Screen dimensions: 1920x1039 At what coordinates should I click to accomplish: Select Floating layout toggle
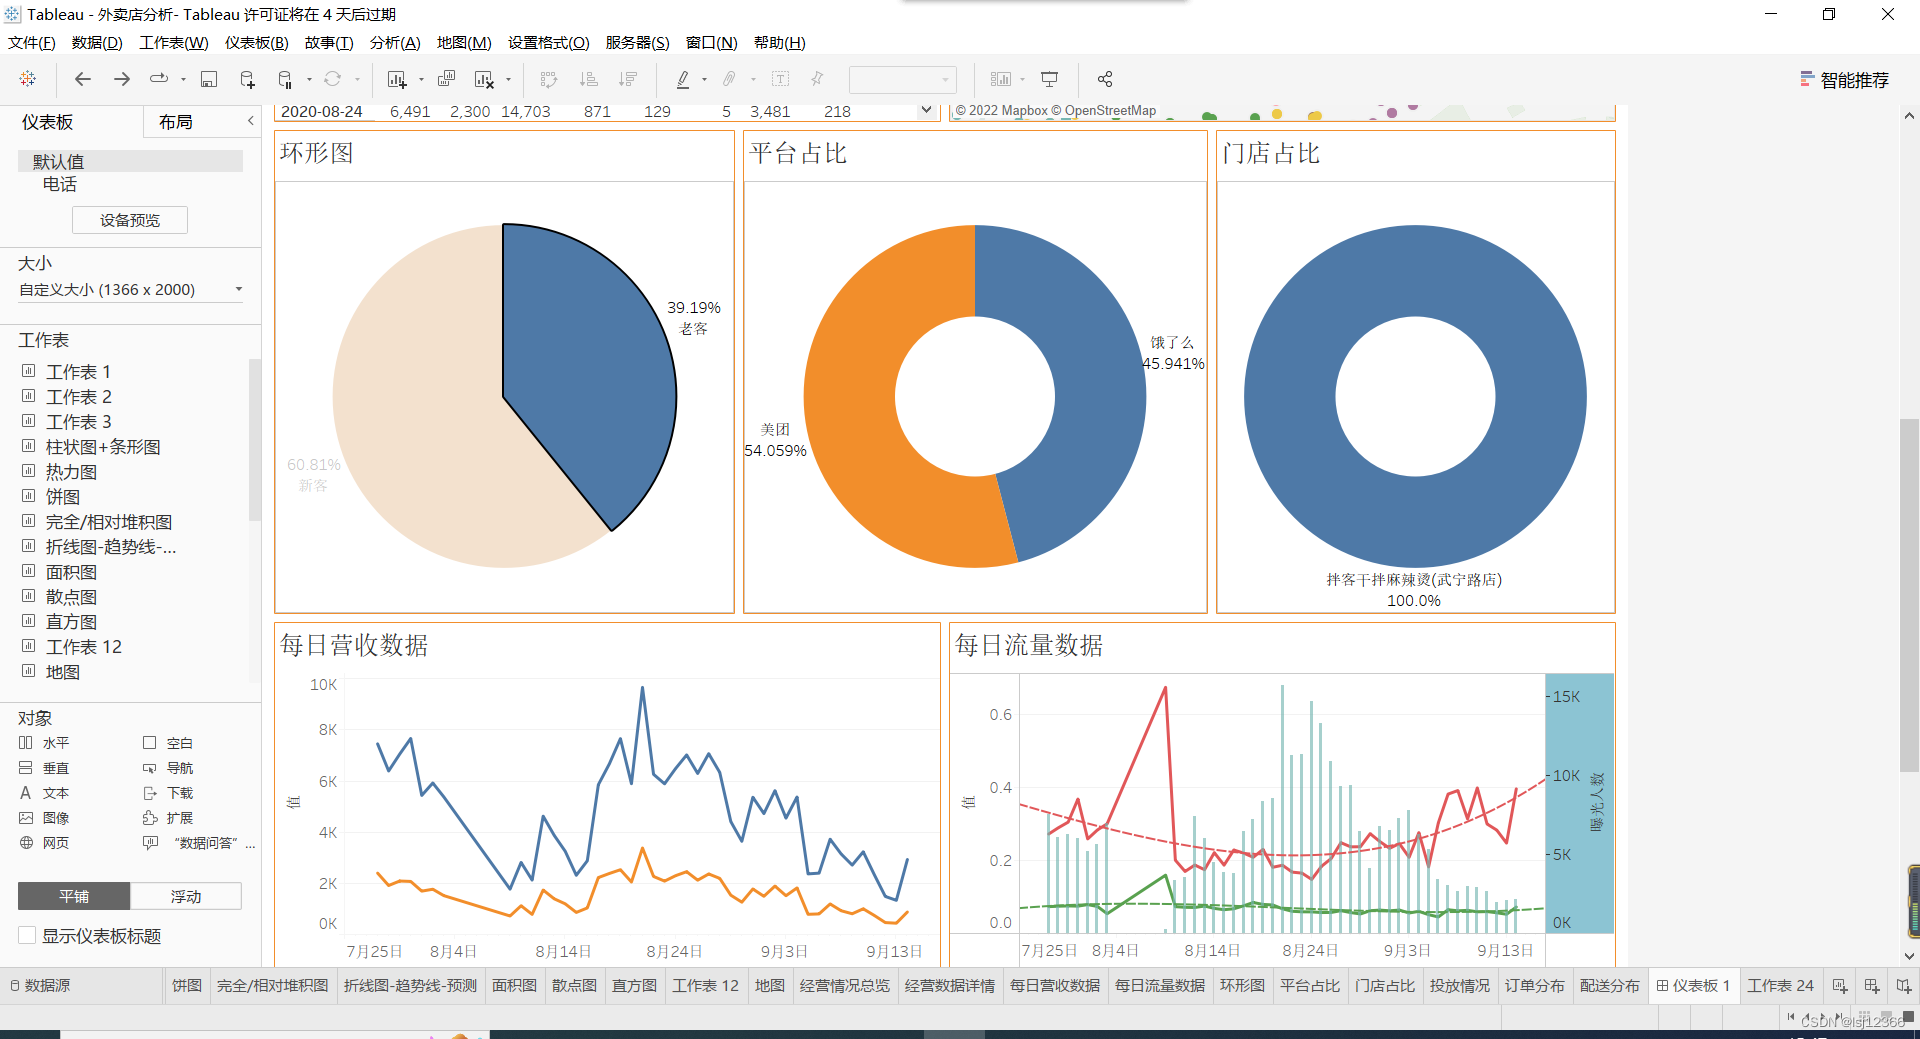point(186,896)
